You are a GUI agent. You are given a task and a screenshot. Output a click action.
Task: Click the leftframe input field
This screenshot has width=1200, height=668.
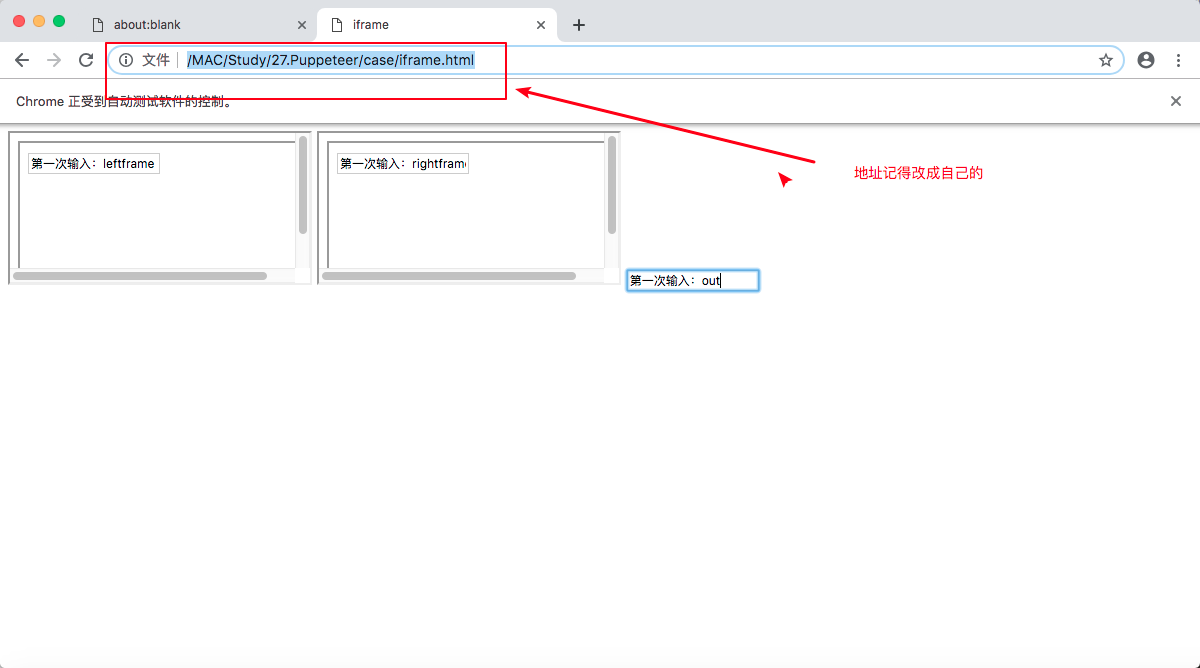[93, 163]
